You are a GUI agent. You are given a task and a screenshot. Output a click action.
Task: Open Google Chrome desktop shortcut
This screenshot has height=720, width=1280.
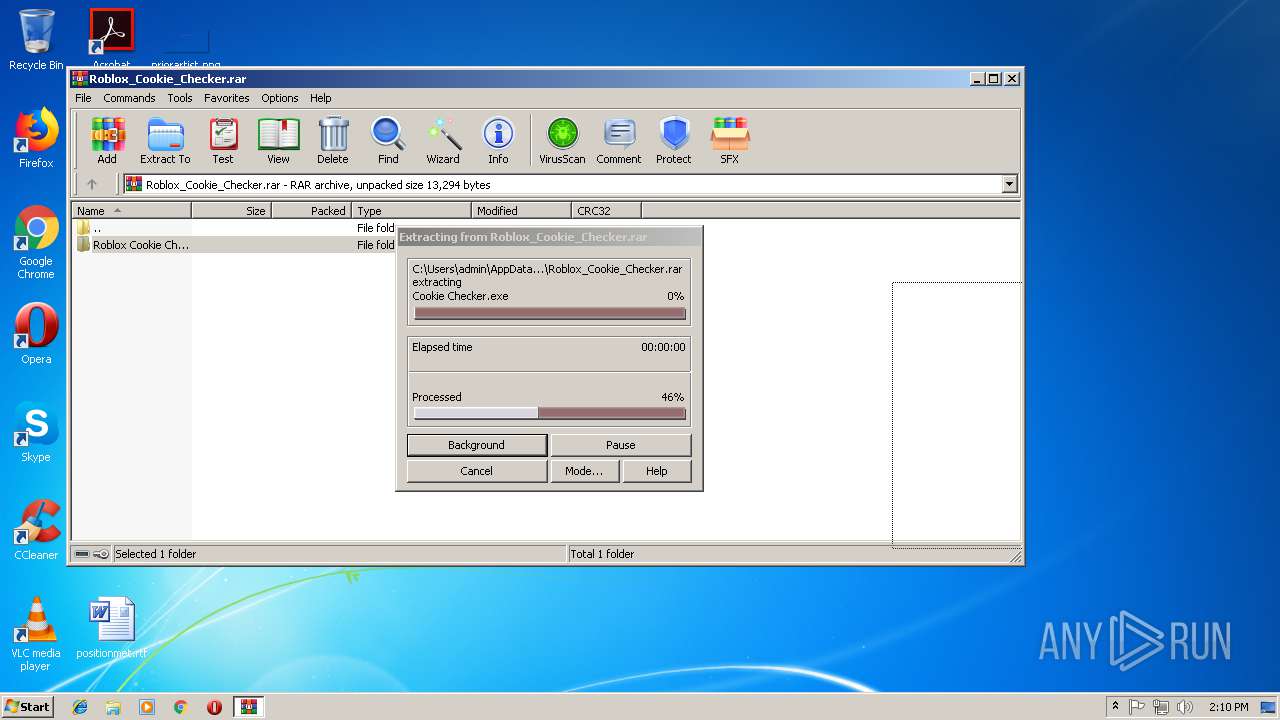[36, 243]
